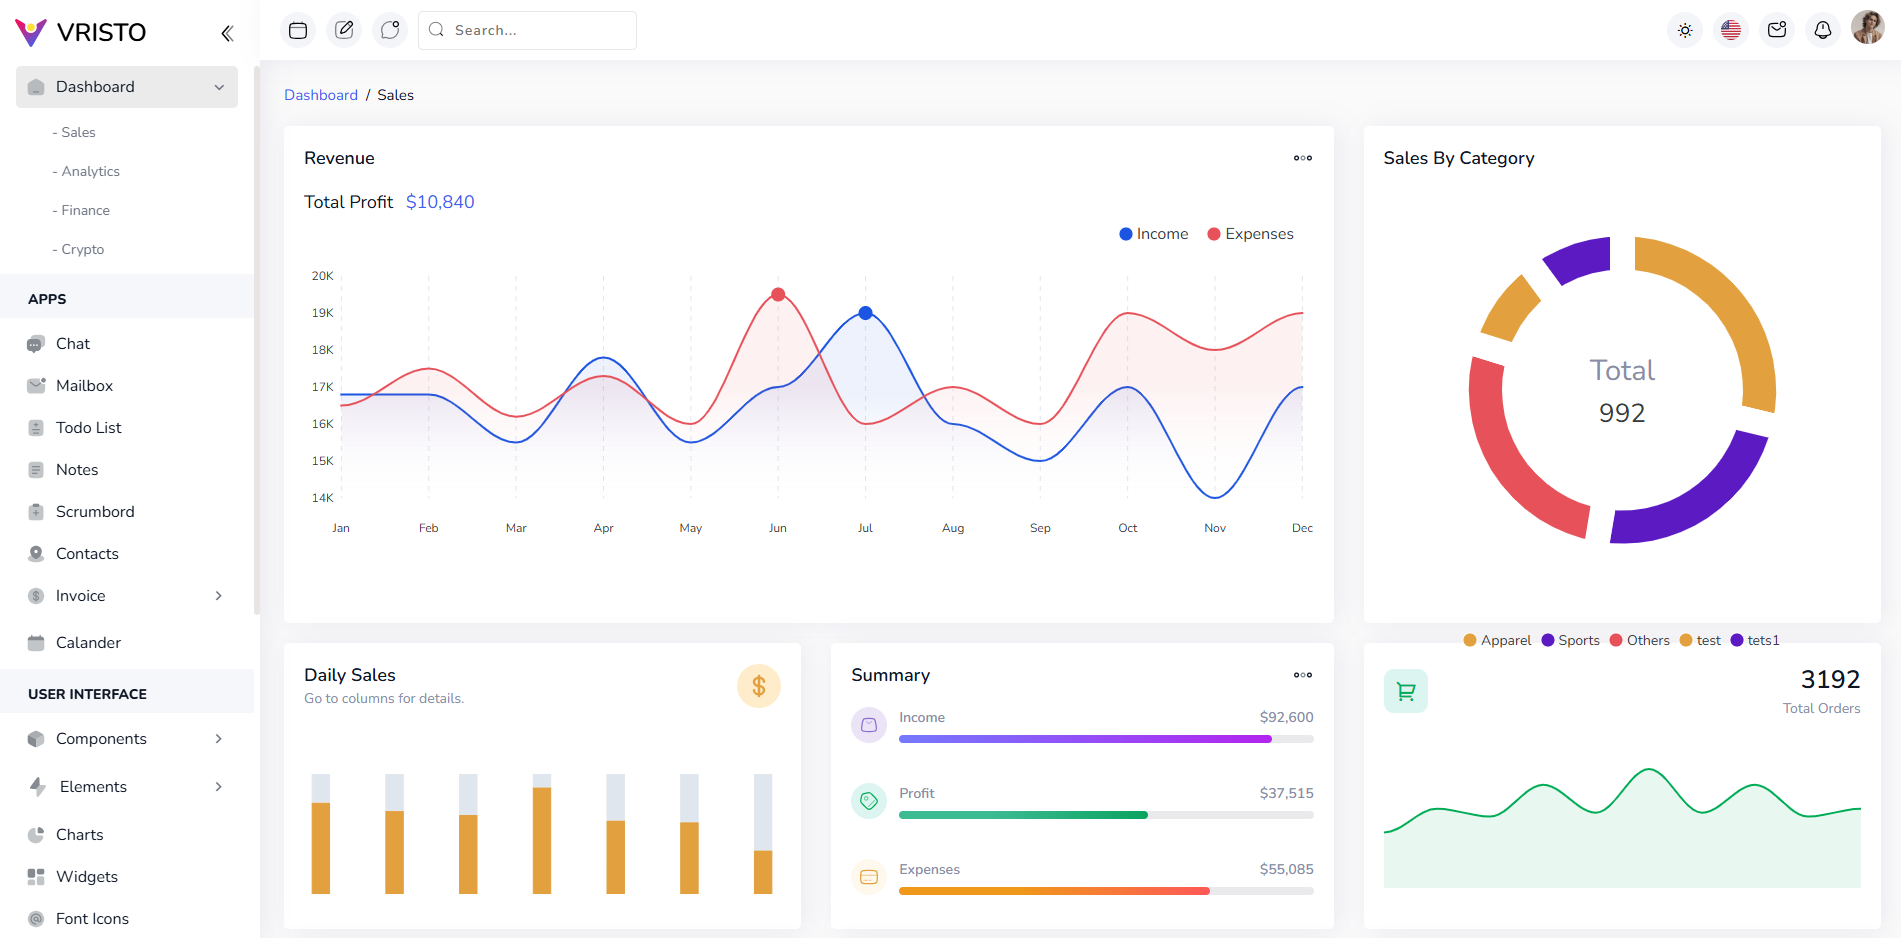Toggle the light/dark theme sun icon
The width and height of the screenshot is (1901, 938).
[x=1685, y=30]
